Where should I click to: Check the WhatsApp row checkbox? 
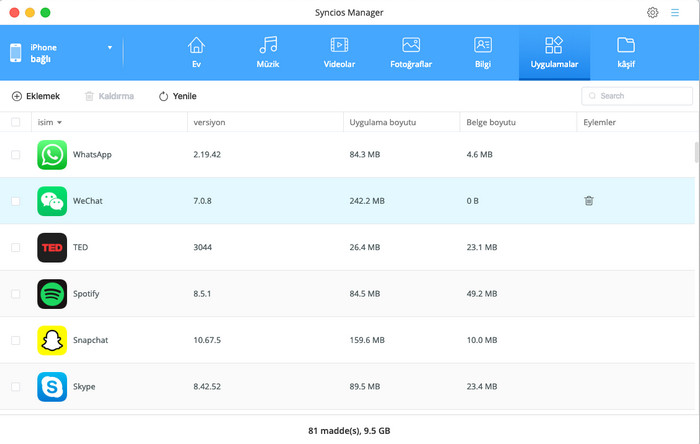pos(16,154)
